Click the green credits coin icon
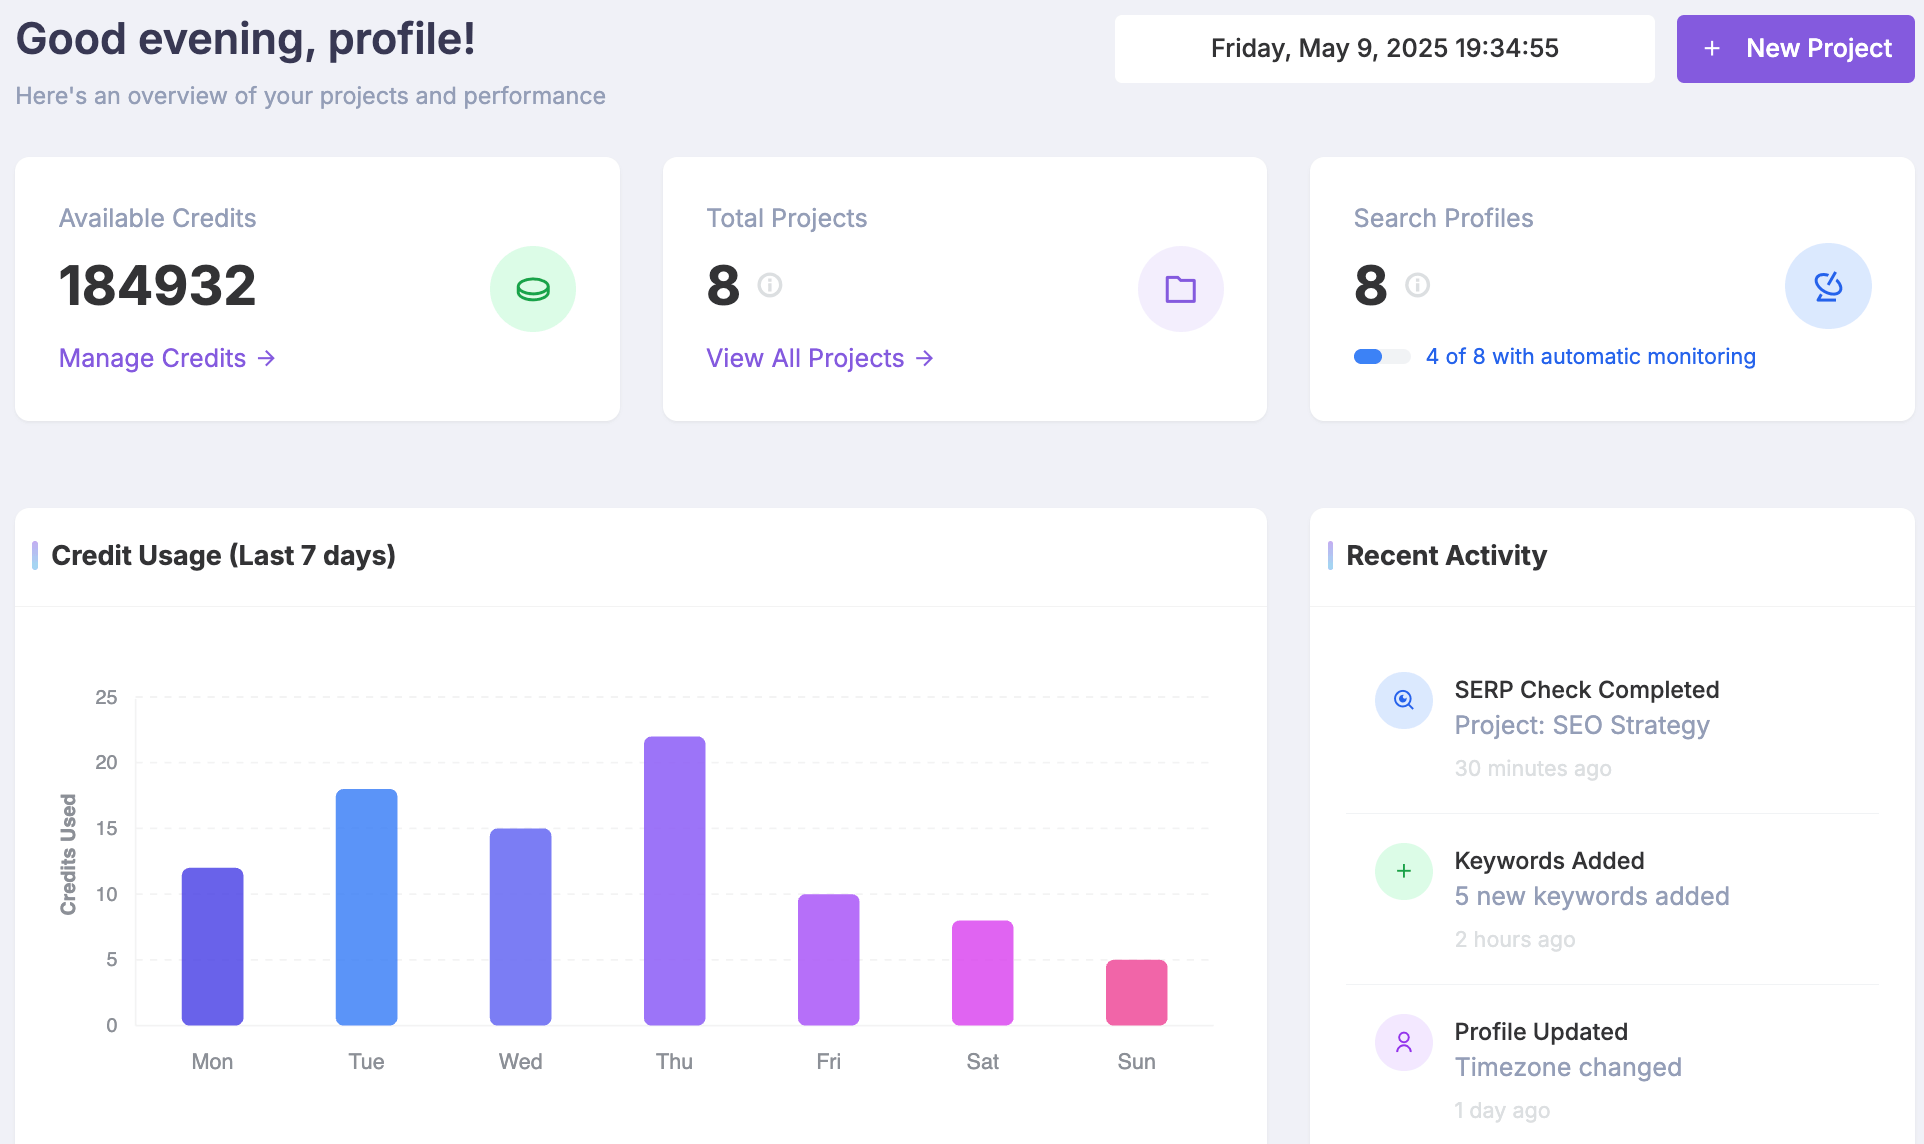This screenshot has height=1144, width=1924. point(532,289)
